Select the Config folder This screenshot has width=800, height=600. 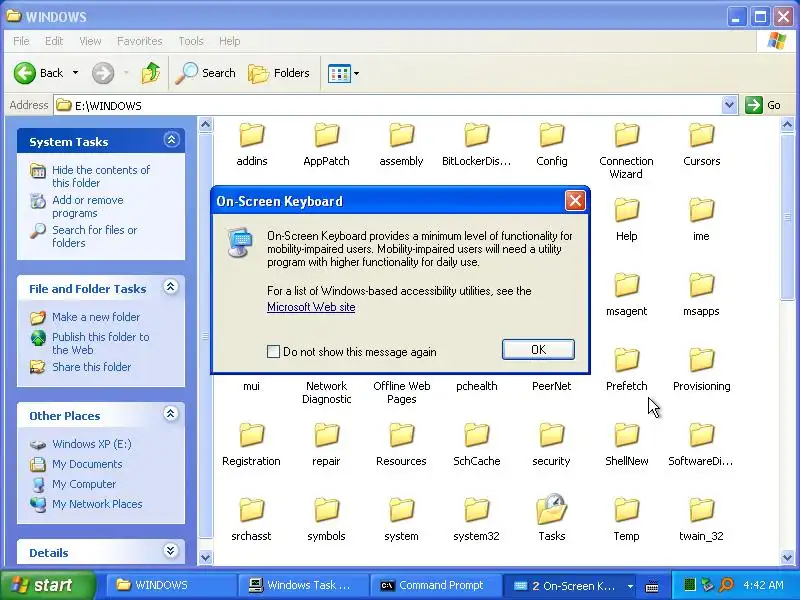pyautogui.click(x=552, y=145)
